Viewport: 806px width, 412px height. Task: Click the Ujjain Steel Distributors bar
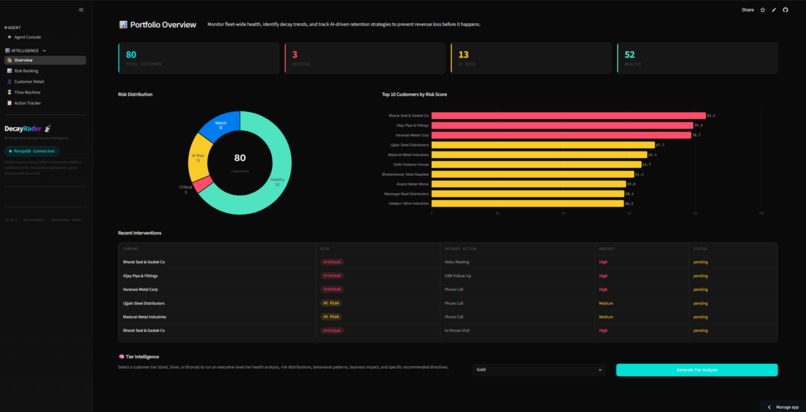543,145
